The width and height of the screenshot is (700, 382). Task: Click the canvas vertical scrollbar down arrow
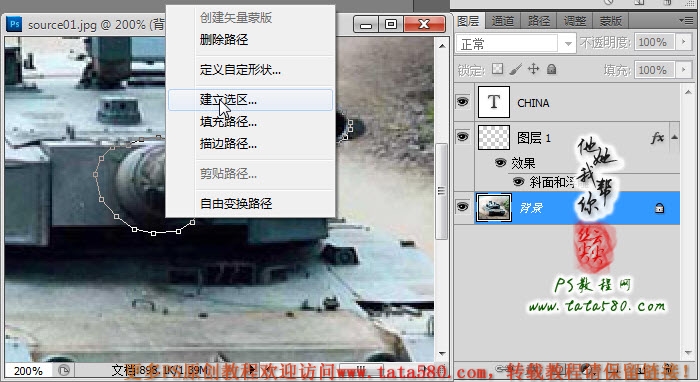[442, 353]
